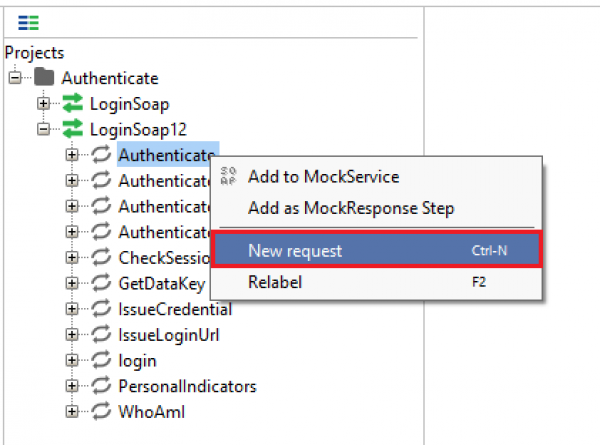Click the green arrows icon beside LoginSoap

(x=73, y=103)
